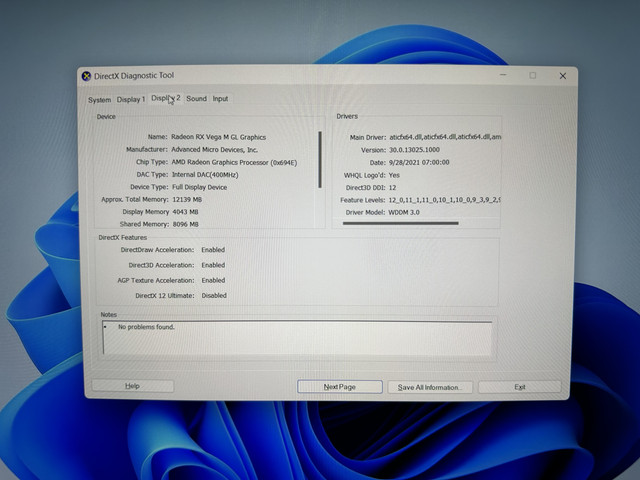Select the Display 2 tab
640x480 pixels.
tap(165, 98)
